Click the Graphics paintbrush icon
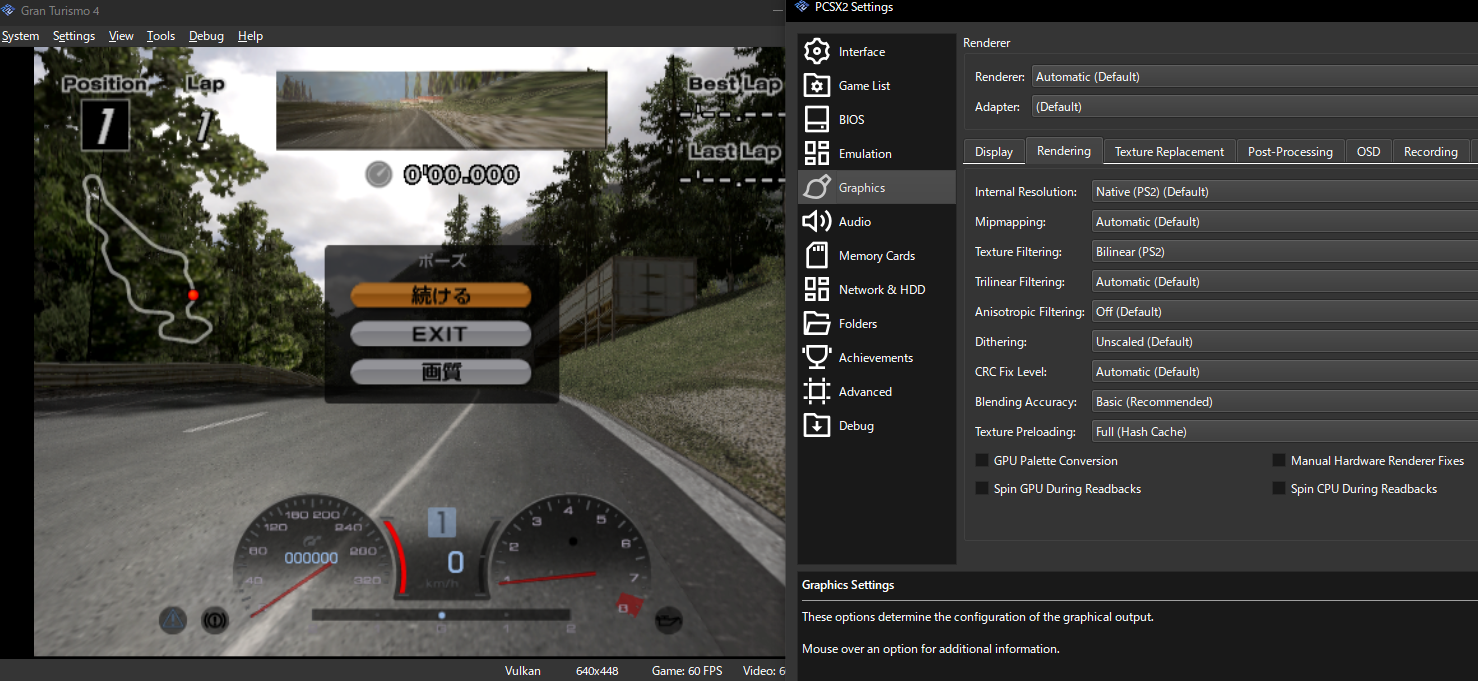 coord(817,187)
